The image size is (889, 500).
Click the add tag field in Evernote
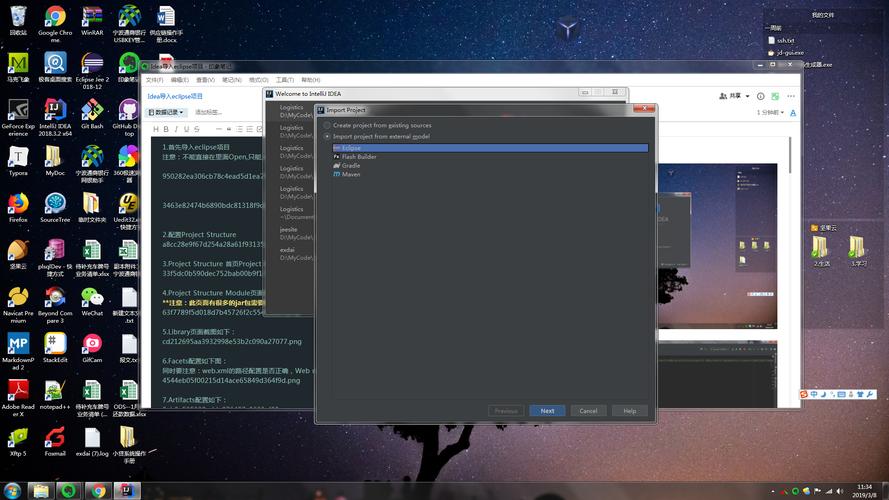[208, 112]
